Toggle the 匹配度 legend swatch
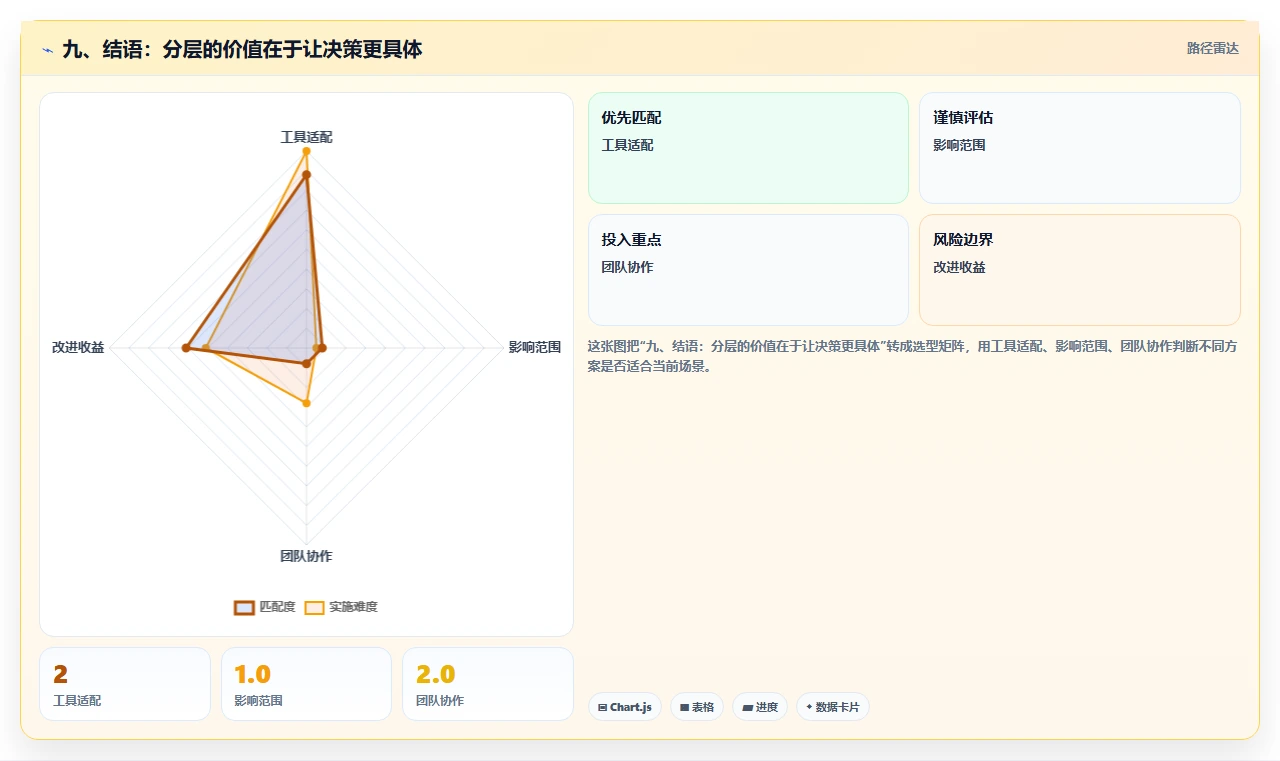 pyautogui.click(x=244, y=607)
